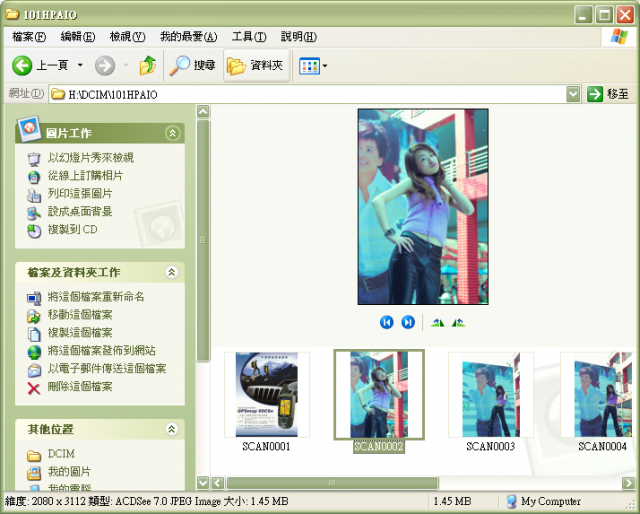Click the rename file icon
The width and height of the screenshot is (640, 514).
[34, 298]
